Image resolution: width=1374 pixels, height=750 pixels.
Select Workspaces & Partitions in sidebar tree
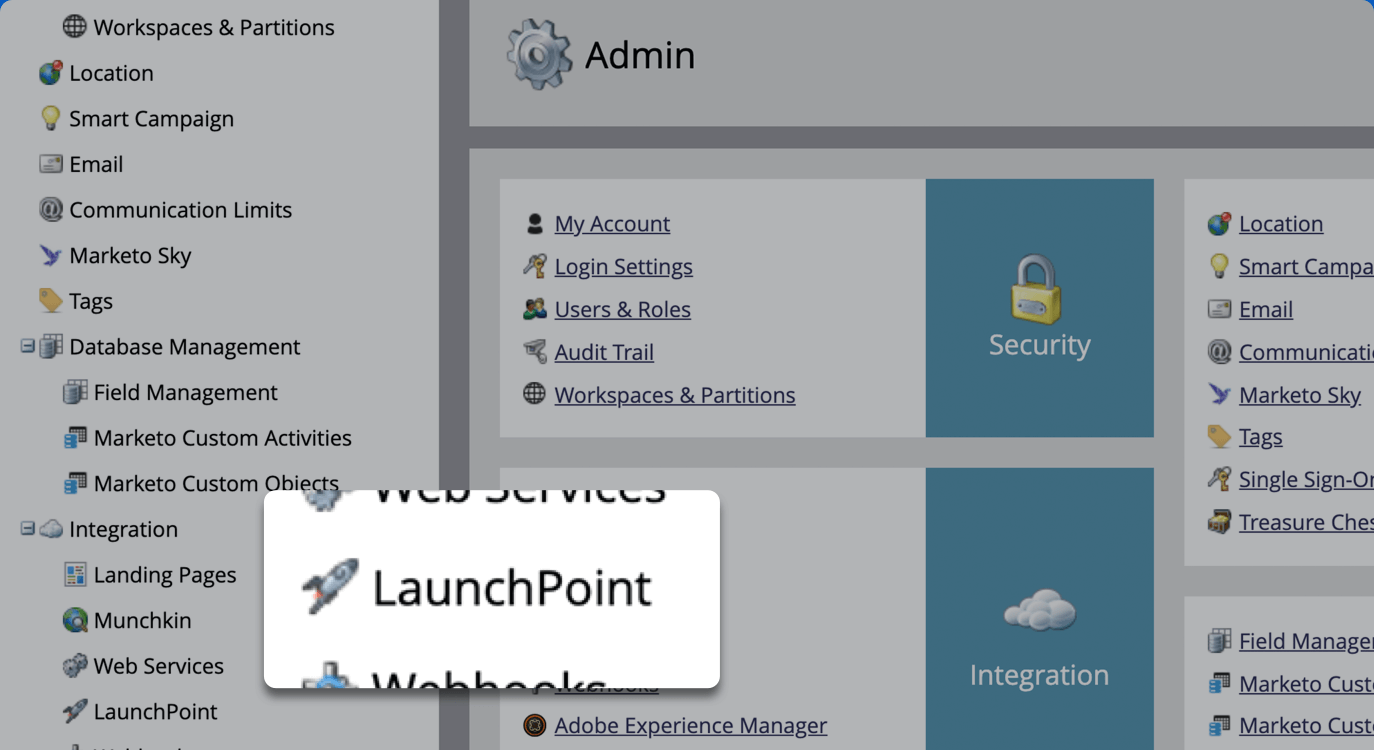(214, 27)
